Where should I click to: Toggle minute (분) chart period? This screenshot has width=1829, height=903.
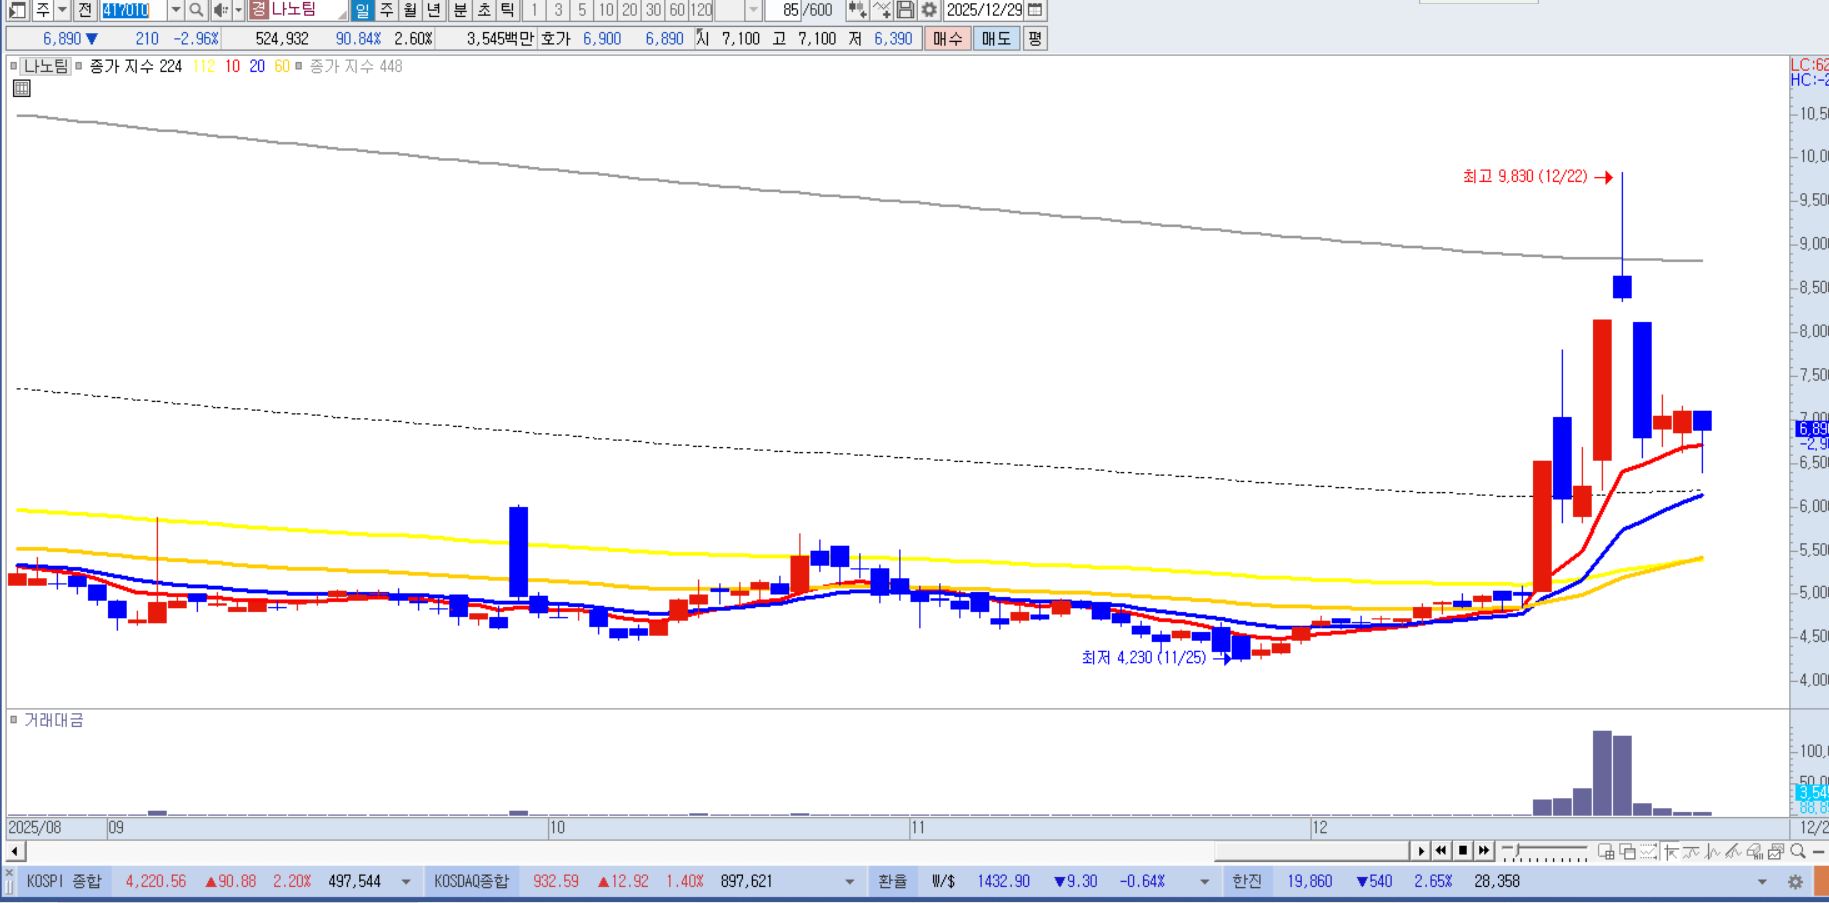(x=459, y=10)
